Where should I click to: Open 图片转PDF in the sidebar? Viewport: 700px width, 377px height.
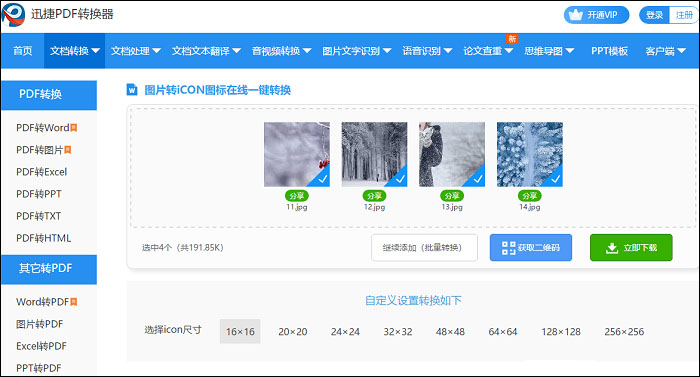[x=40, y=324]
